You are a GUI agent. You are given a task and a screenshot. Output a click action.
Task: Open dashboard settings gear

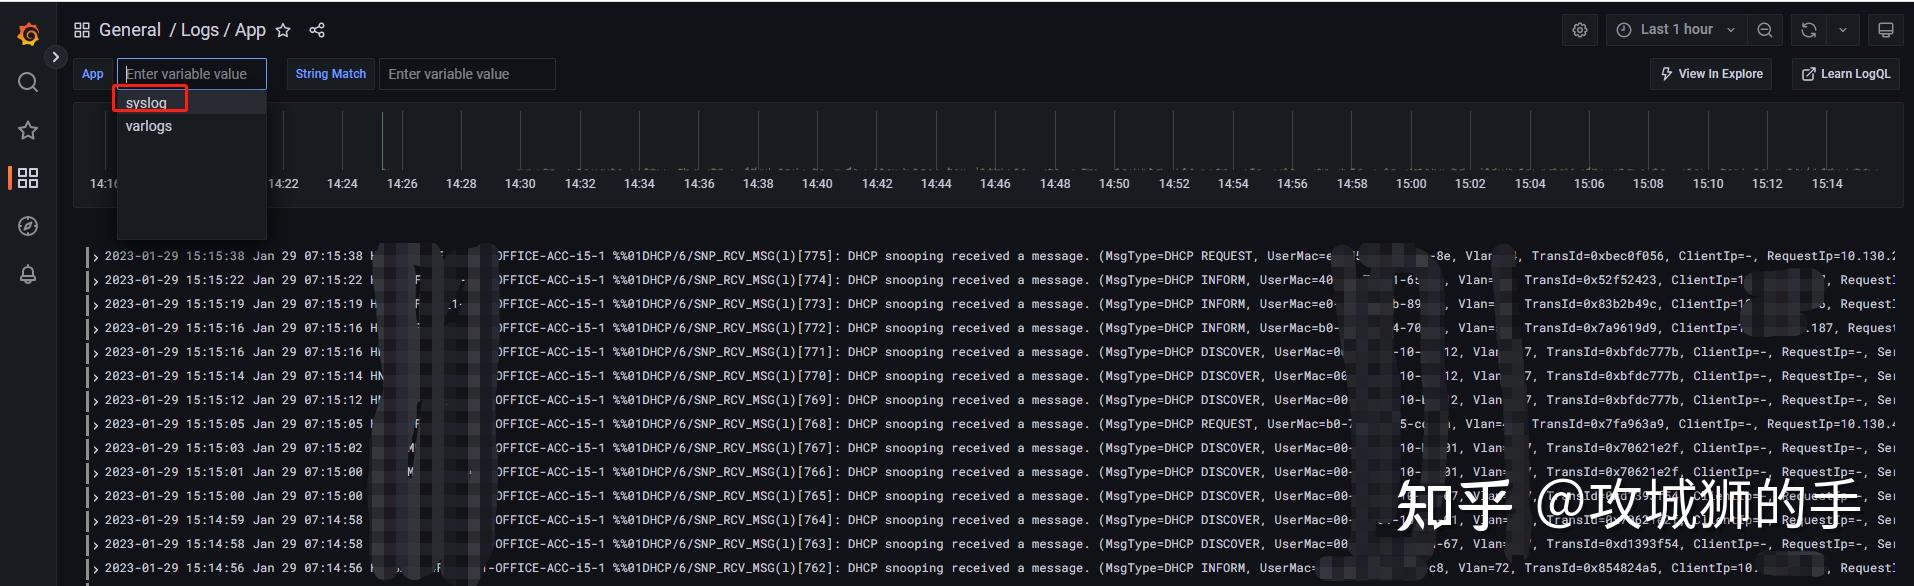(x=1580, y=30)
